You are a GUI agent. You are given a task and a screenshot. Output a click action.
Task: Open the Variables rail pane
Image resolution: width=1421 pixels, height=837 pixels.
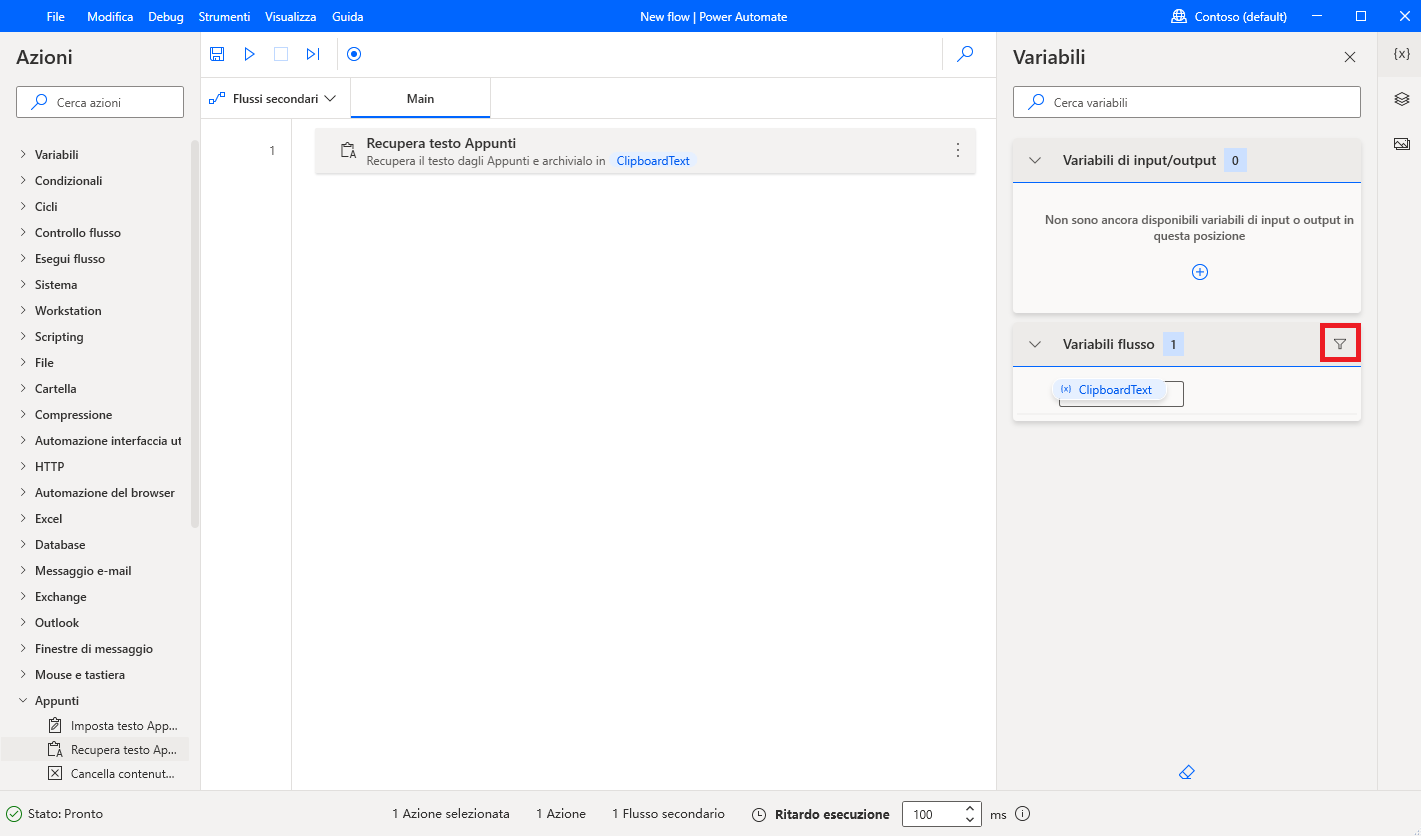click(1401, 55)
